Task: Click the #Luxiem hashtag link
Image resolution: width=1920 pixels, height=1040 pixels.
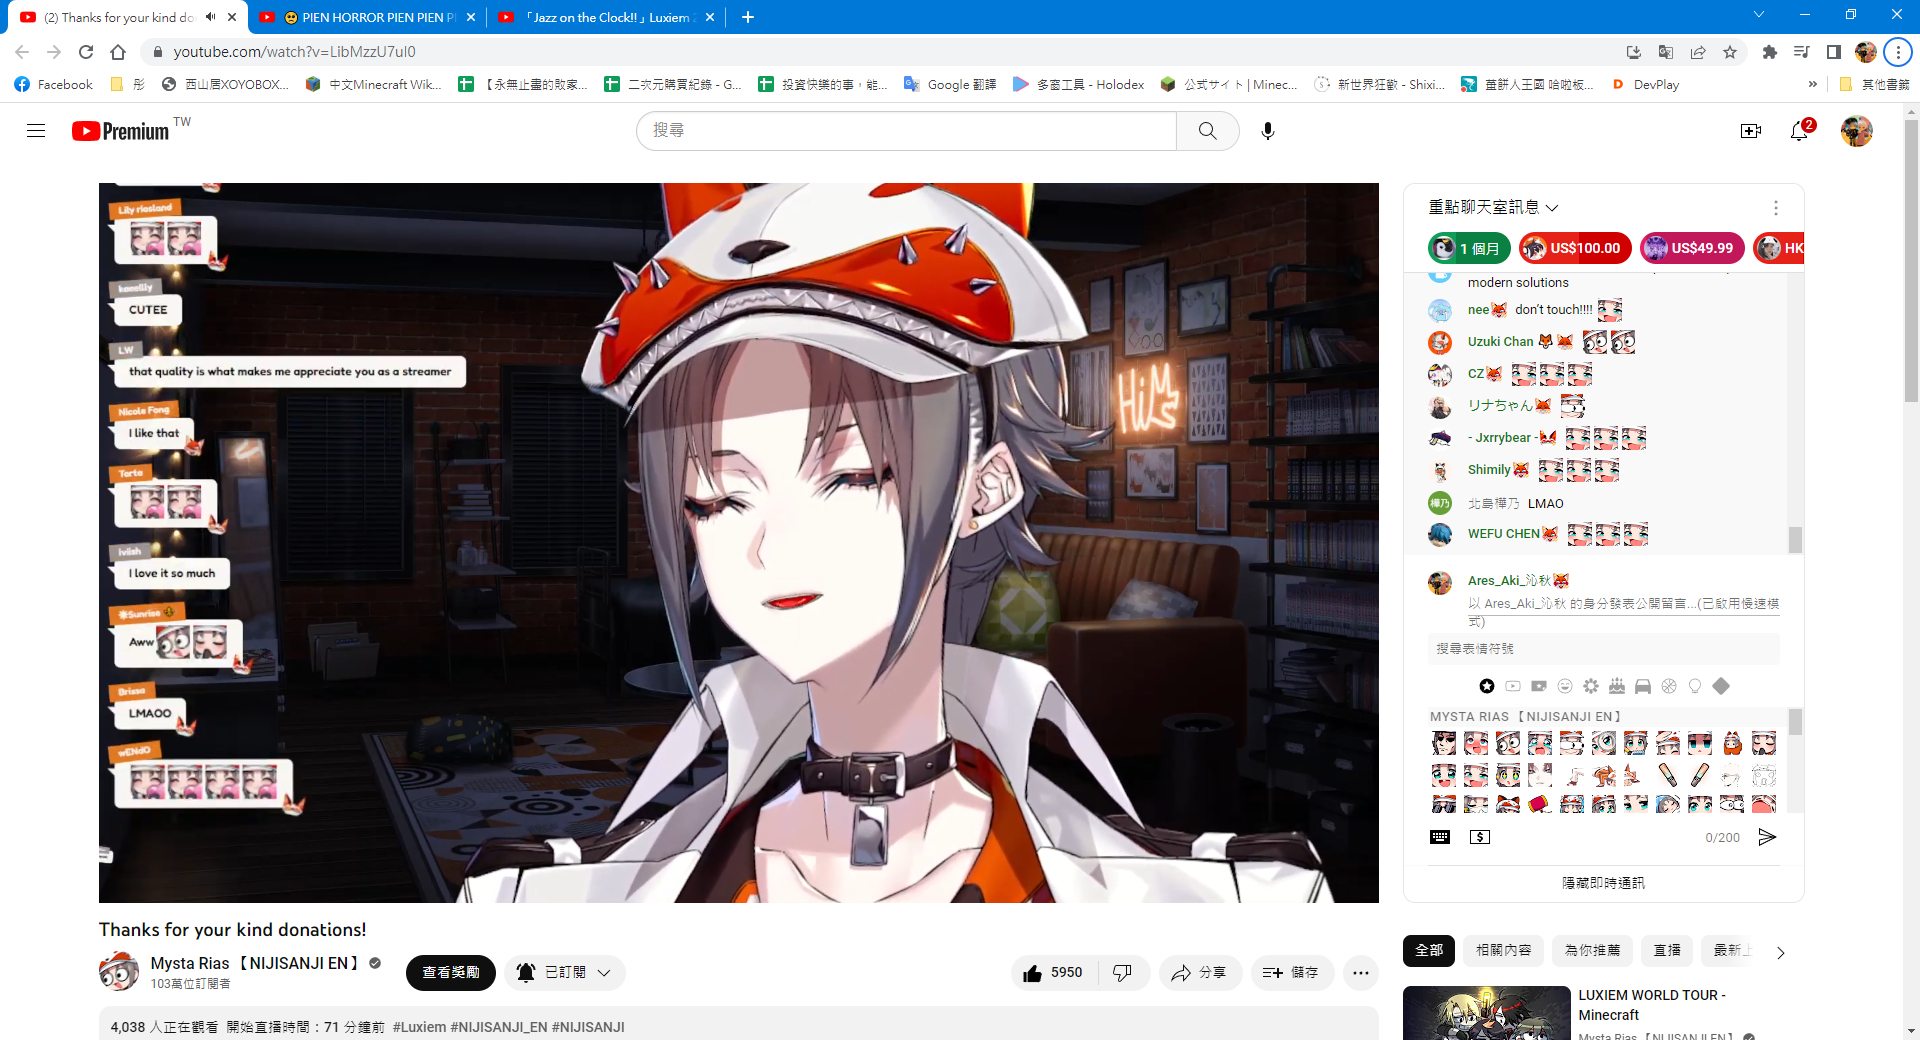Action: 420,1027
